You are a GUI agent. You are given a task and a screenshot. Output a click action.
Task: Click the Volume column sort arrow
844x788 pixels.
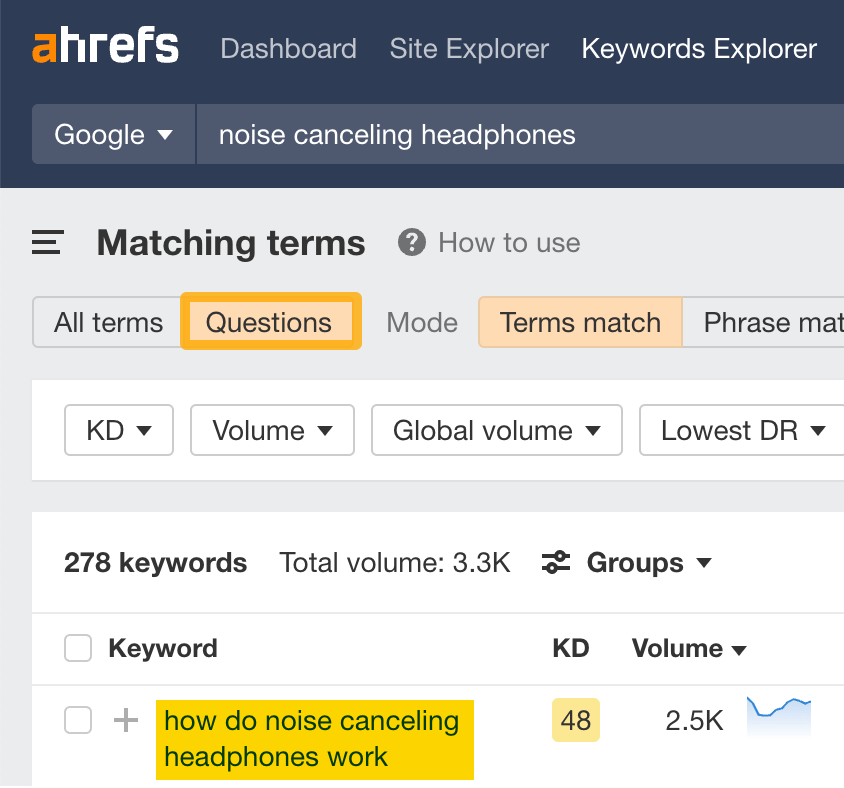pyautogui.click(x=738, y=649)
